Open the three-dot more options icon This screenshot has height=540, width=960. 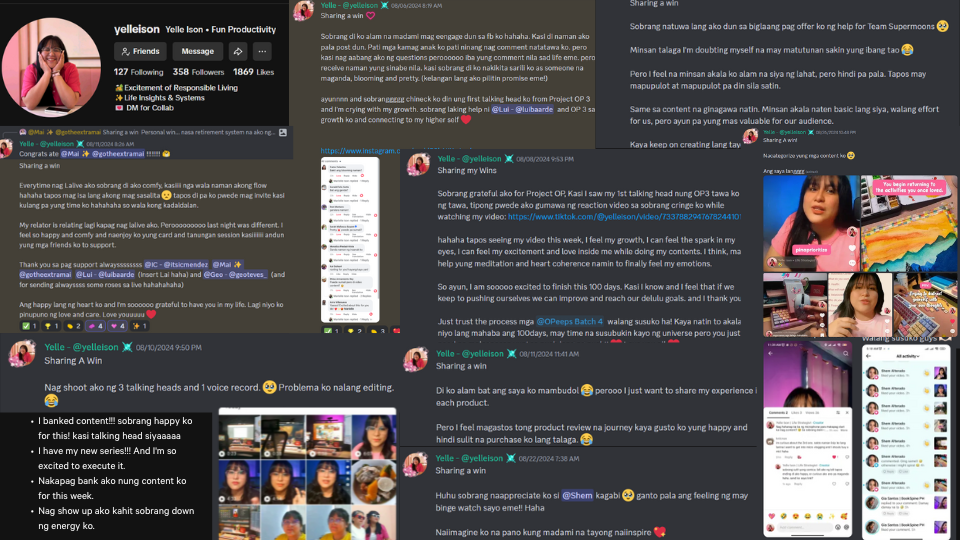pos(262,51)
